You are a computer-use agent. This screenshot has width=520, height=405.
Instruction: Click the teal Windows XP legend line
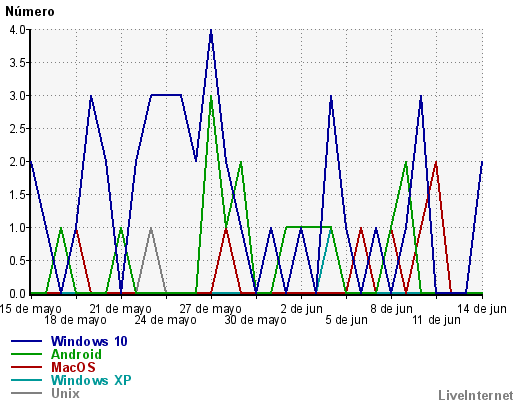(27, 380)
